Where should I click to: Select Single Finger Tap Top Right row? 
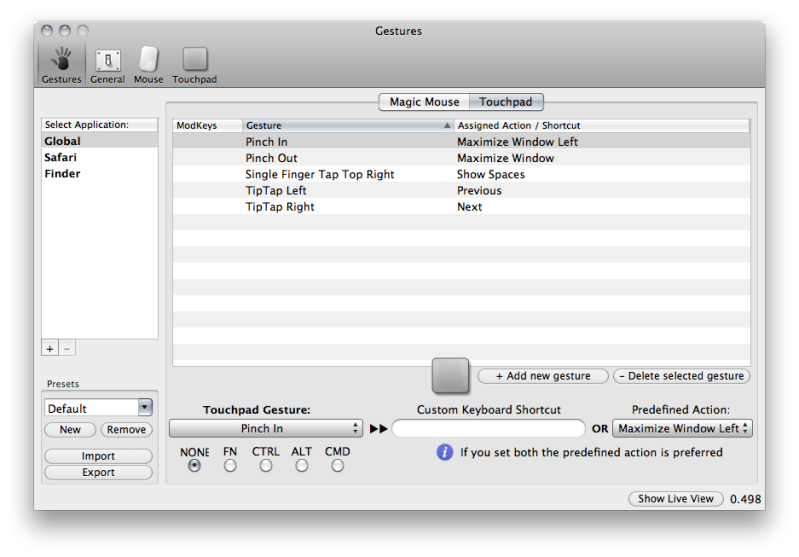pos(461,174)
